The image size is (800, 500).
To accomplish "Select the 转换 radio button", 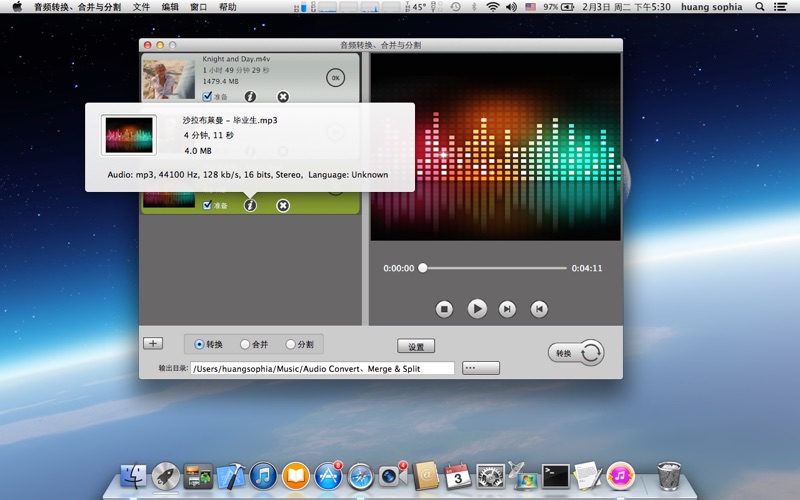I will tap(199, 344).
